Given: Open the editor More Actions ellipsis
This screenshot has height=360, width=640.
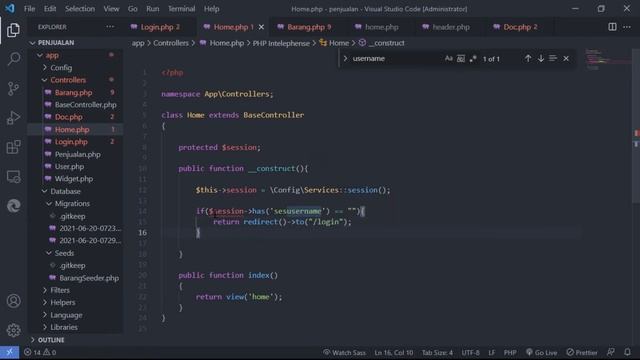Looking at the screenshot, I should [x=627, y=27].
